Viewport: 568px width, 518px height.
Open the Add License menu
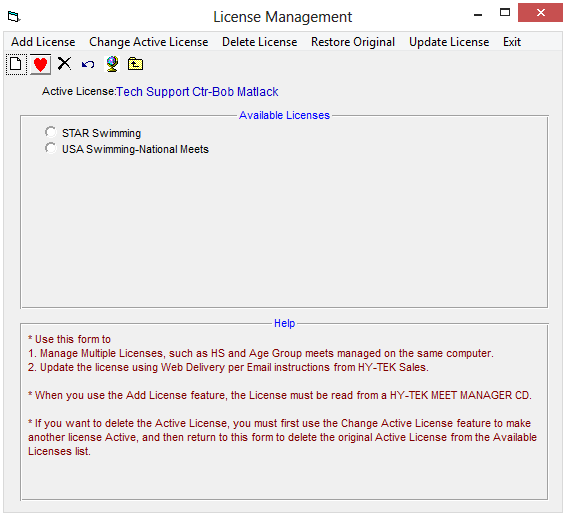[x=43, y=42]
